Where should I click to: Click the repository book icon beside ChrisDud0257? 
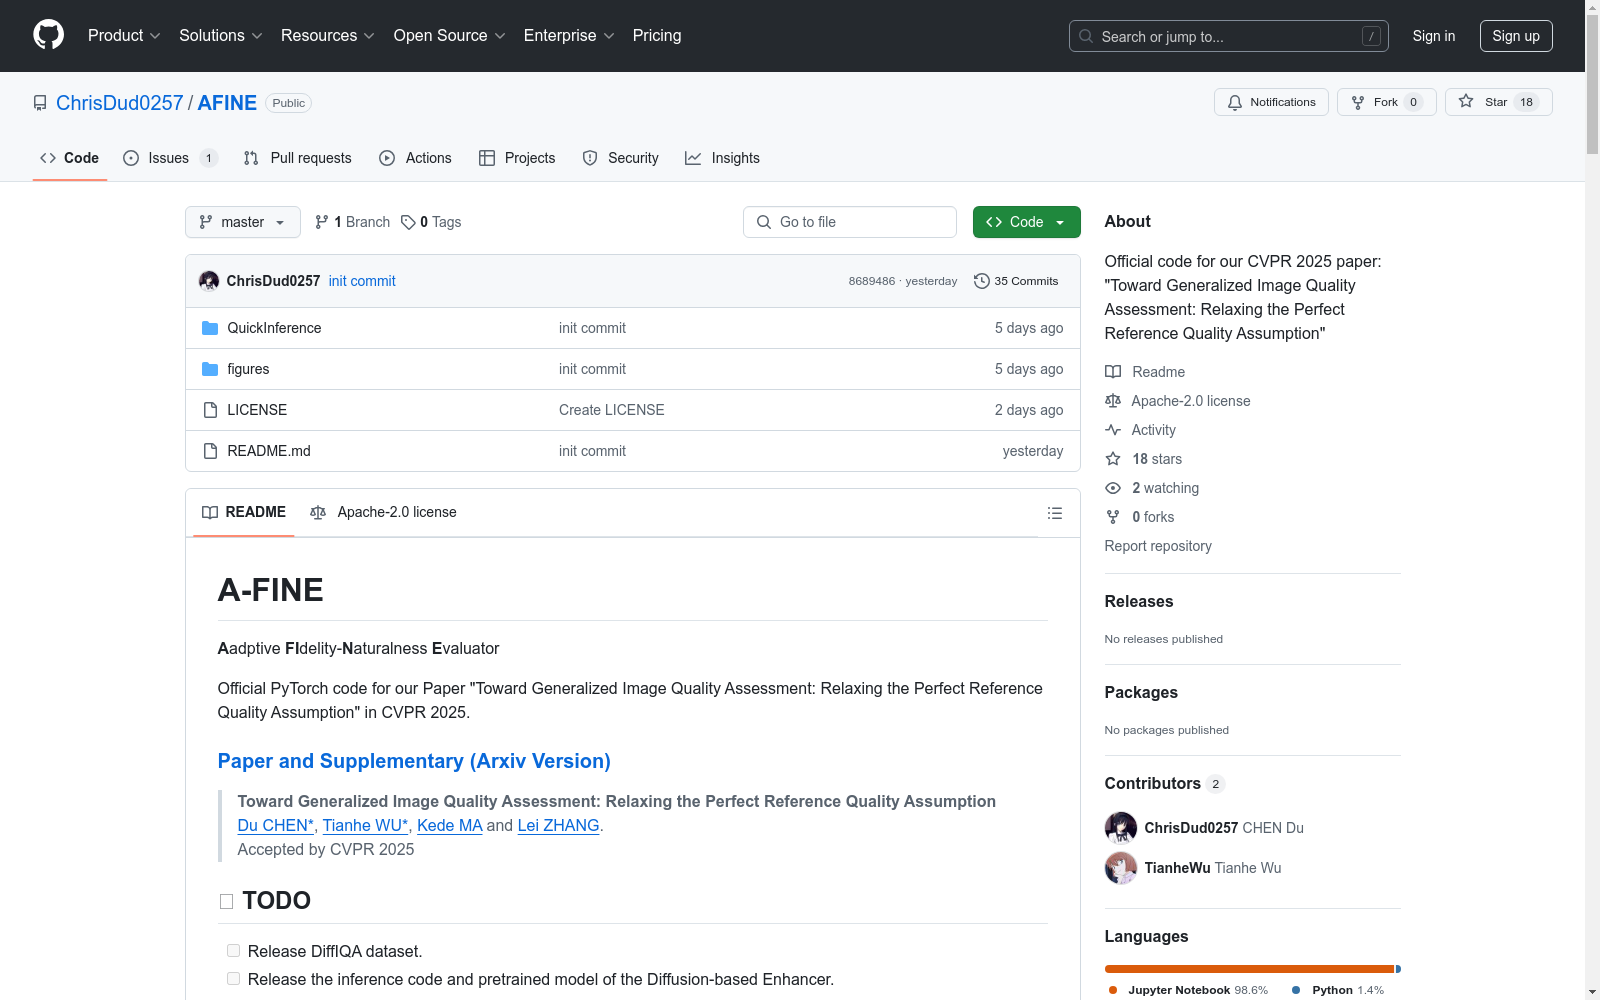[40, 103]
